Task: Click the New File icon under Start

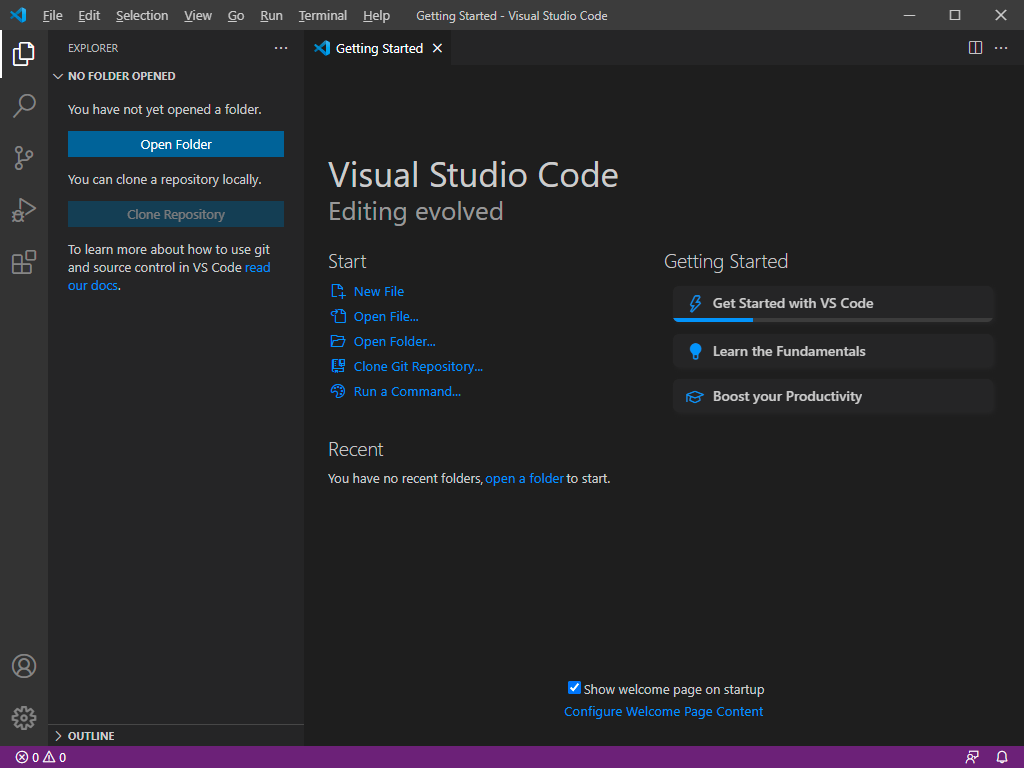Action: pyautogui.click(x=338, y=291)
